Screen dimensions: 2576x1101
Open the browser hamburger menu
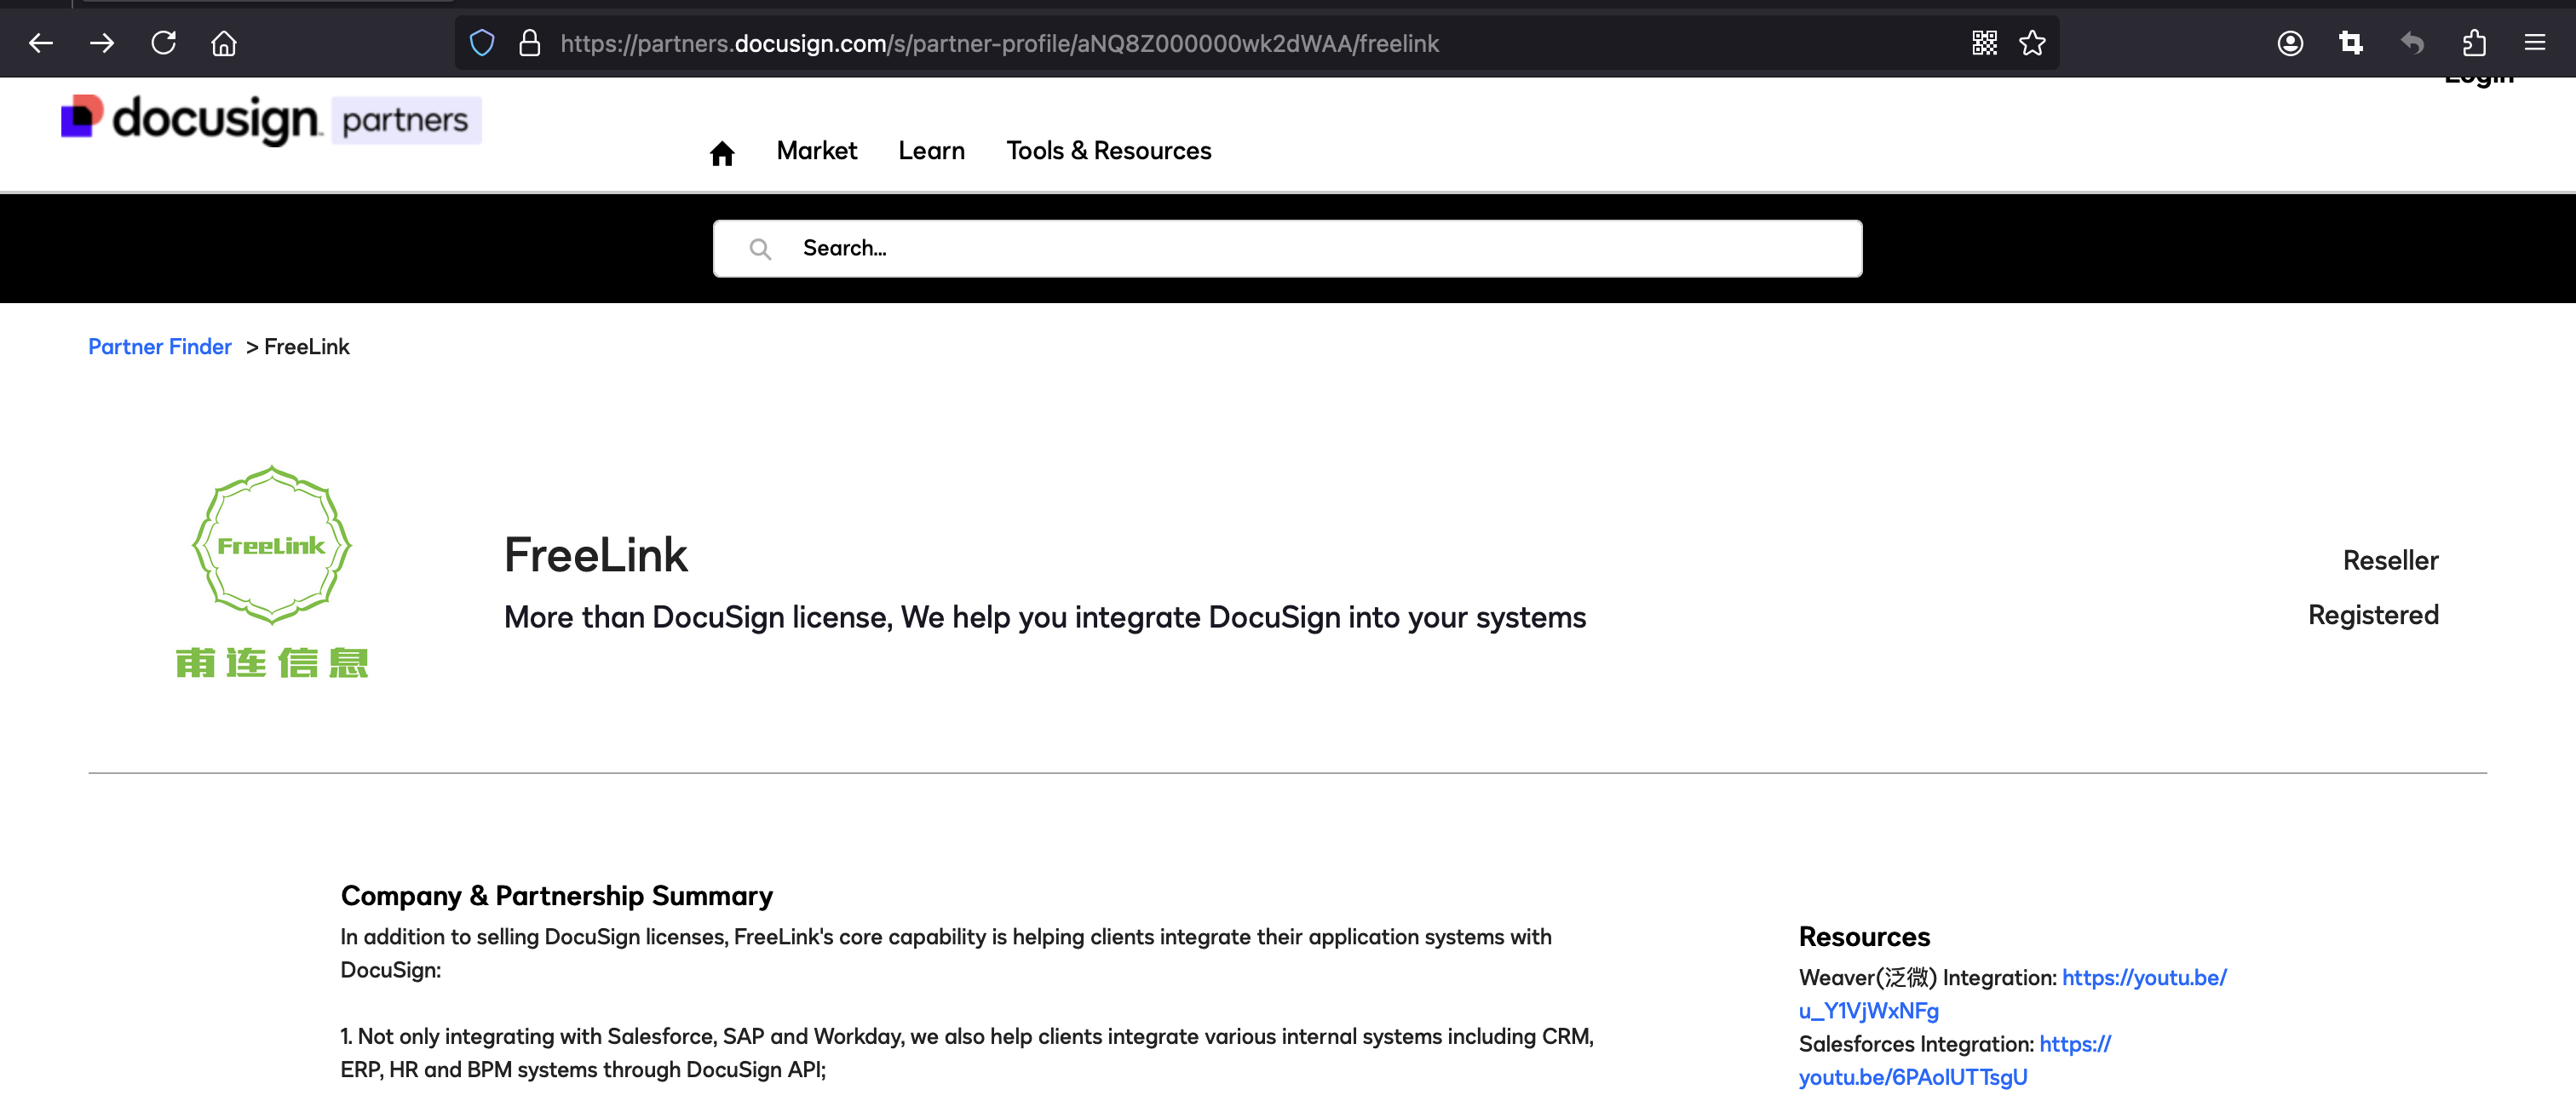[x=2535, y=43]
